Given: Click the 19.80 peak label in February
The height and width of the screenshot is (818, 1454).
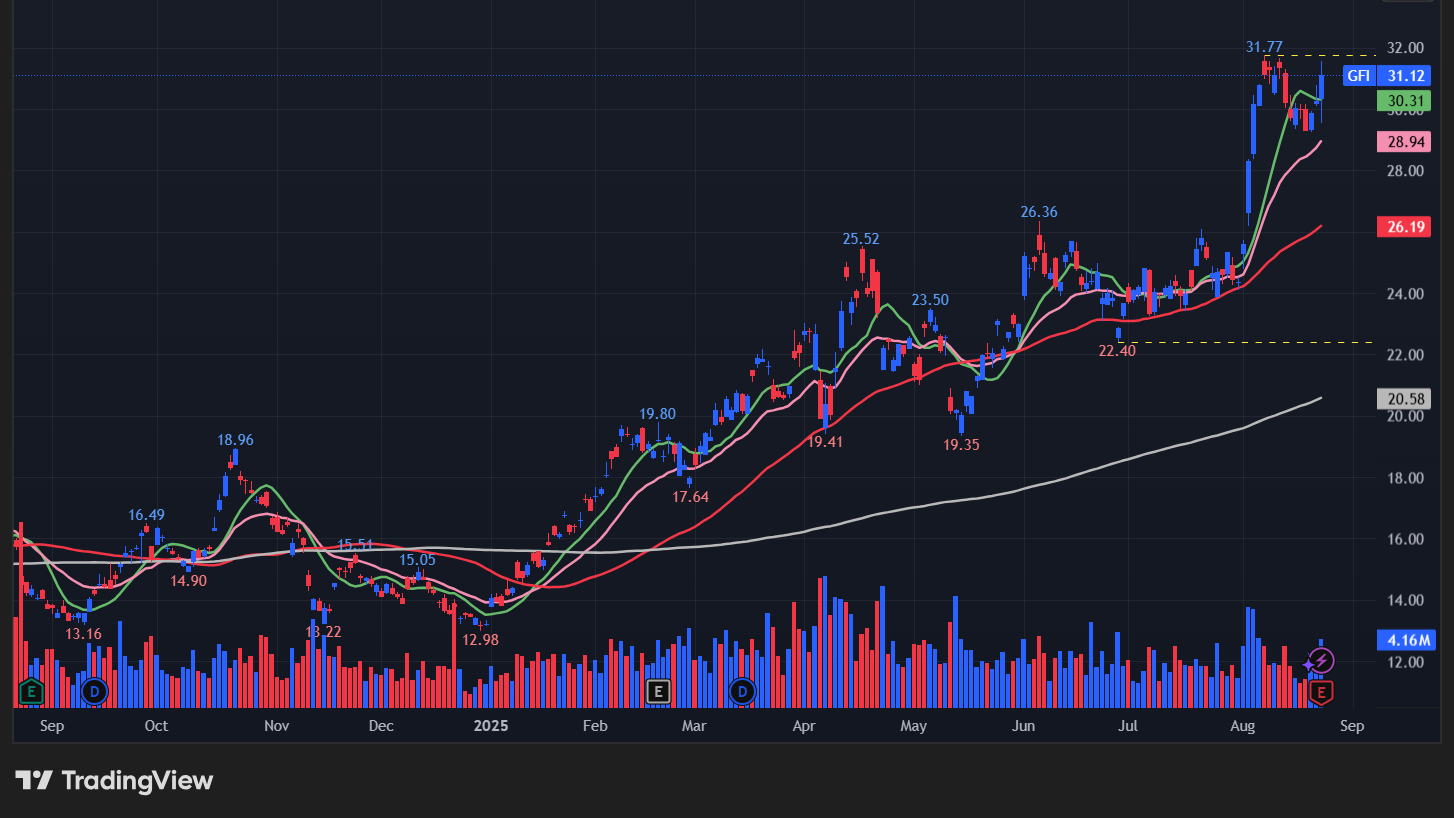Looking at the screenshot, I should click(658, 414).
